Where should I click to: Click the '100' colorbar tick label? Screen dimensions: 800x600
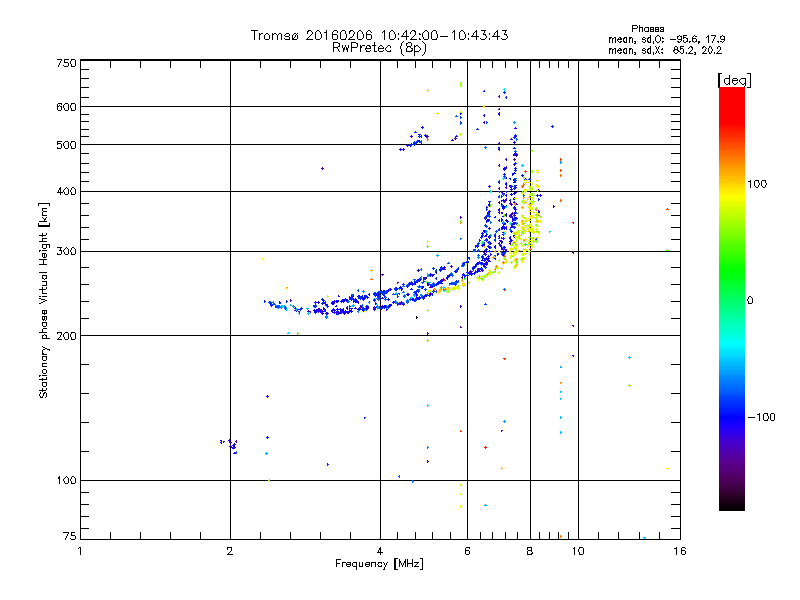point(757,184)
